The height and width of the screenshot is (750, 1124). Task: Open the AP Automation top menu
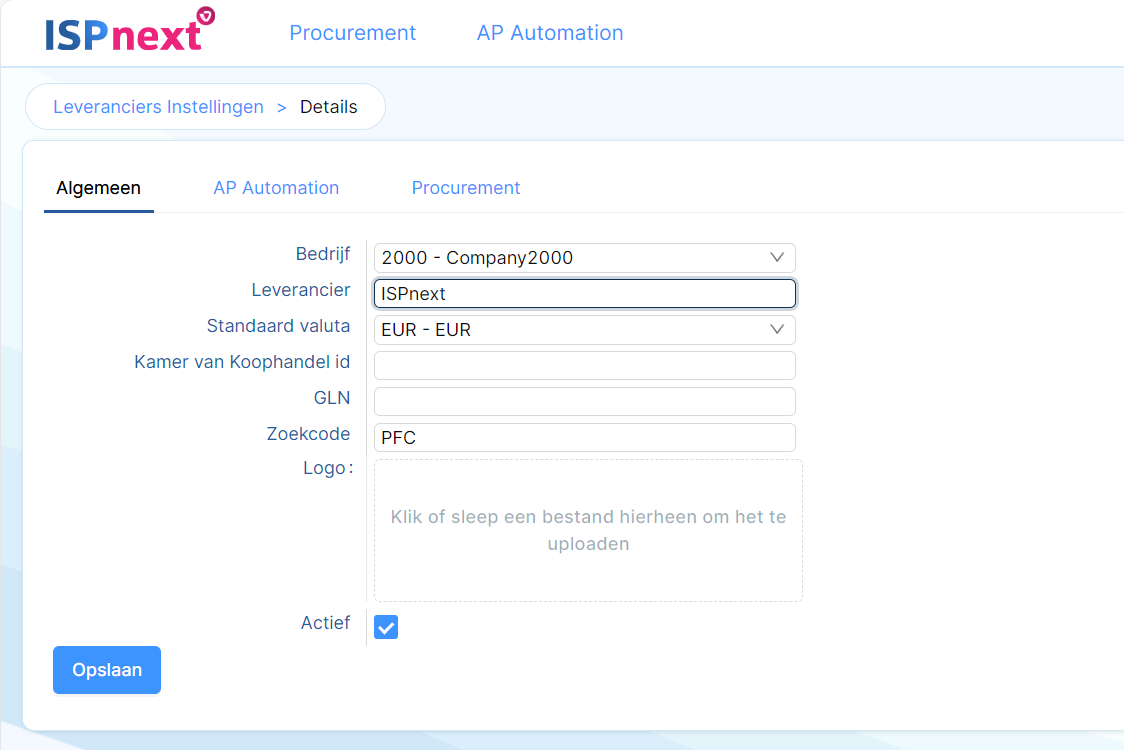pyautogui.click(x=550, y=33)
